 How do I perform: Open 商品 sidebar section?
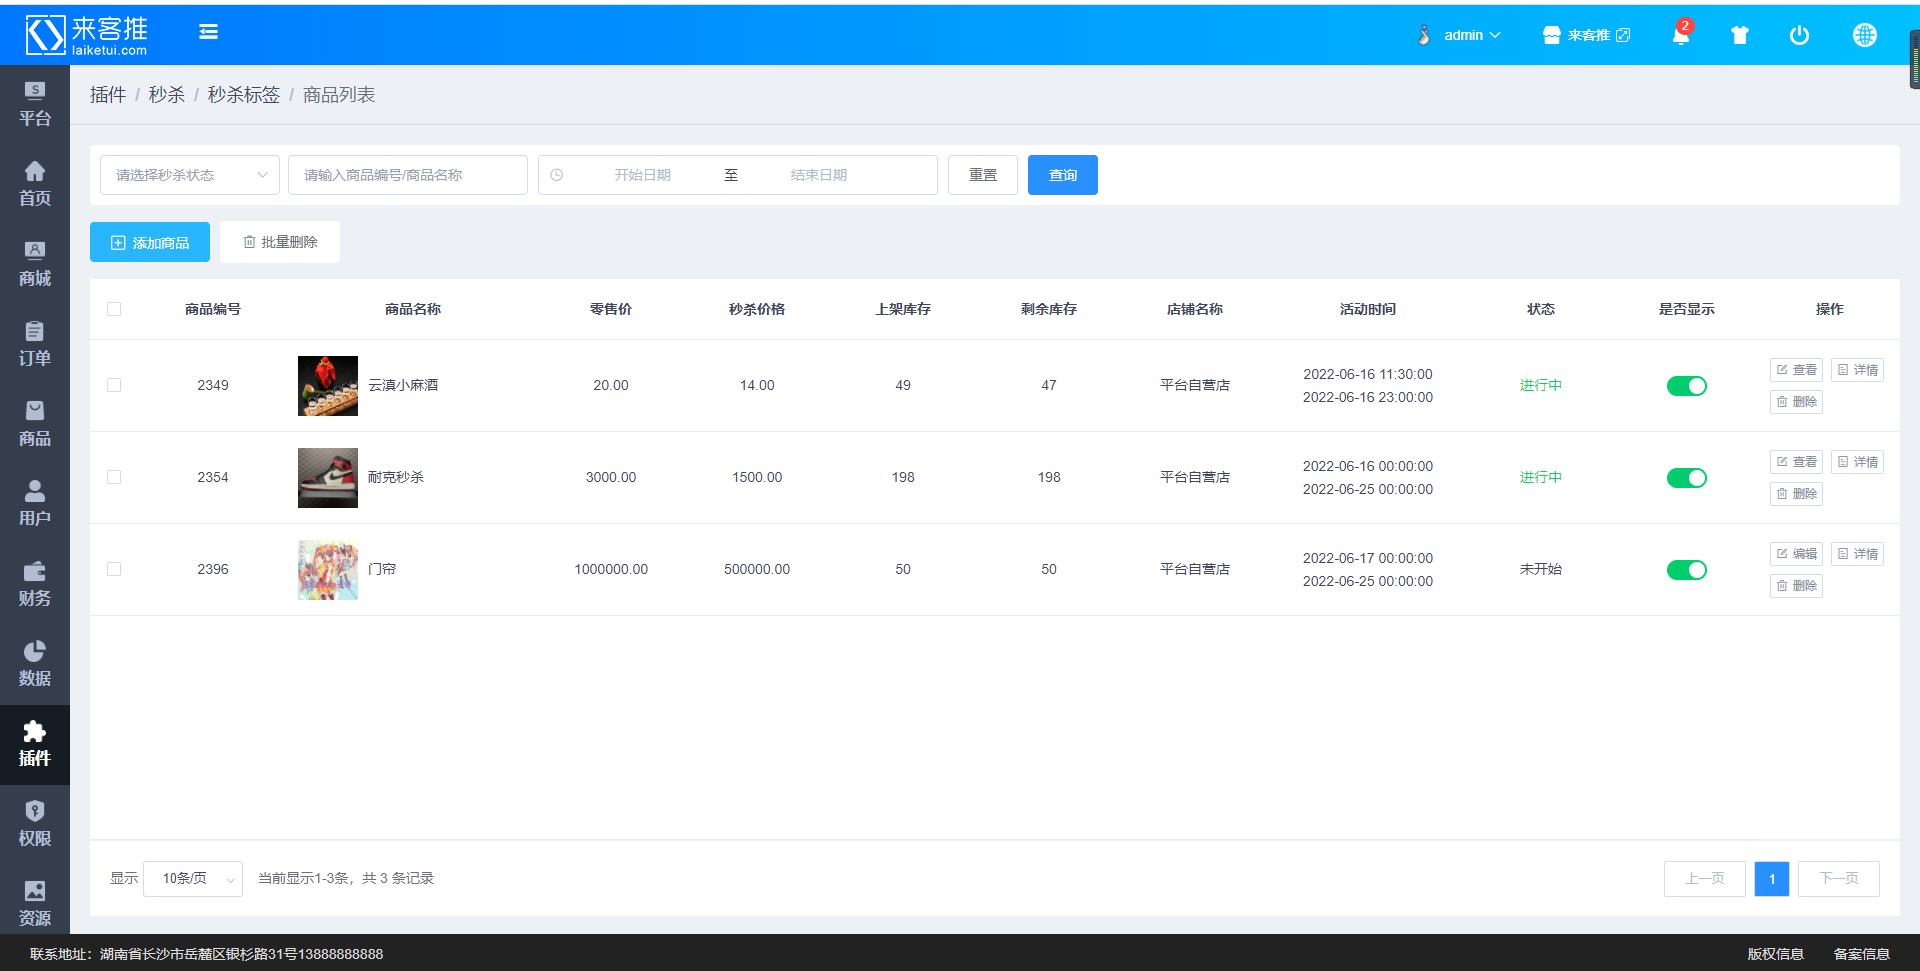(x=35, y=424)
